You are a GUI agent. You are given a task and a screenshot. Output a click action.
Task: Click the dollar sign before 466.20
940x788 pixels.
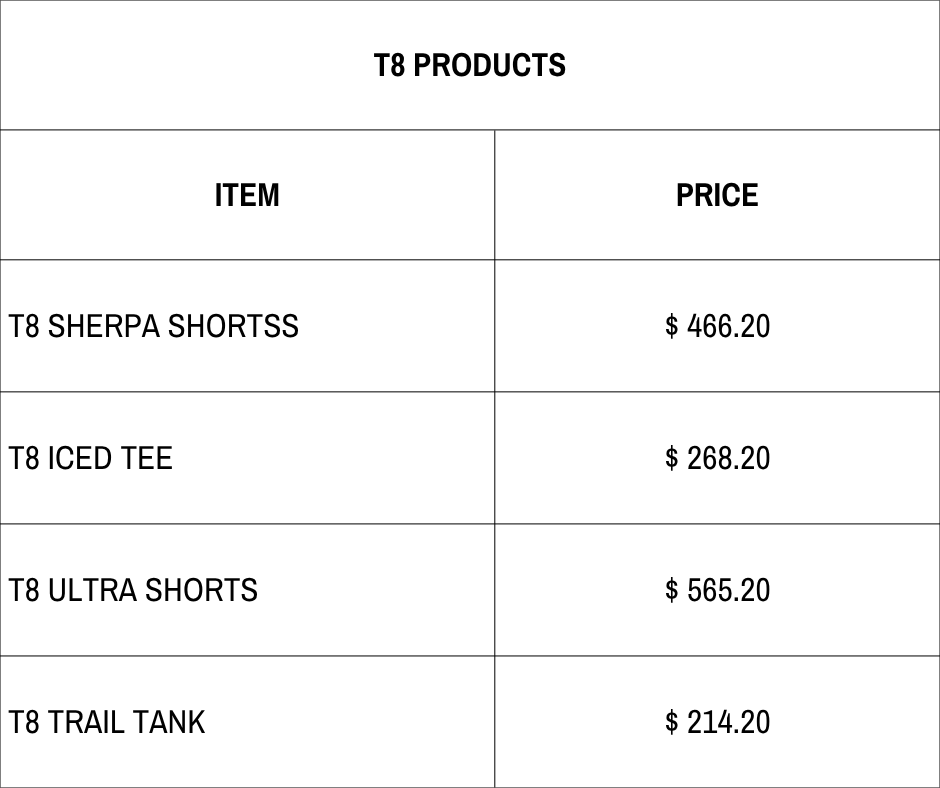tap(671, 326)
